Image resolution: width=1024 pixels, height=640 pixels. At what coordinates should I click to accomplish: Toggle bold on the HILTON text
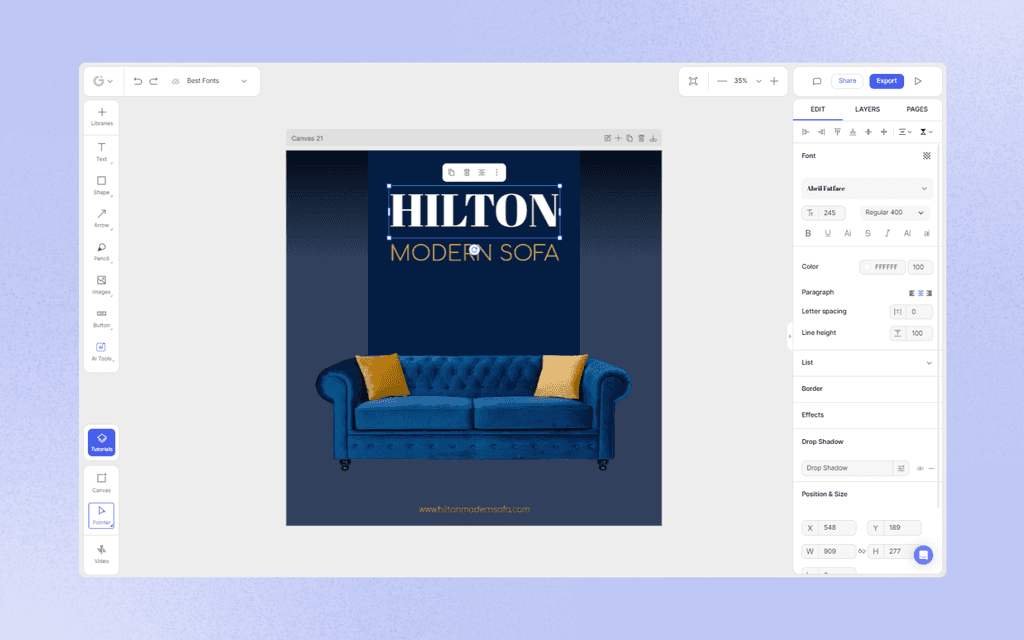coord(808,233)
